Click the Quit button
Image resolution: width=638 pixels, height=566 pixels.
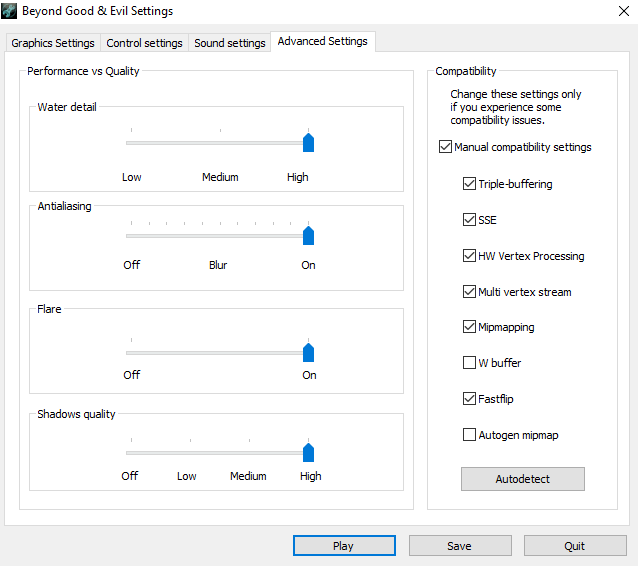(575, 546)
